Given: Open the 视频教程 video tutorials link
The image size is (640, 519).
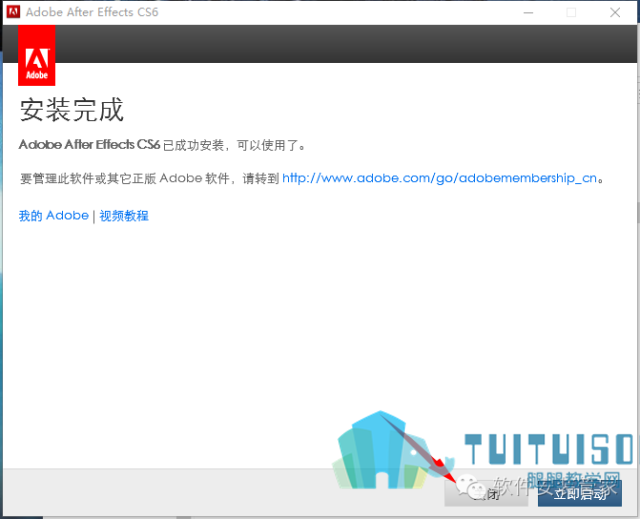Looking at the screenshot, I should (x=124, y=215).
